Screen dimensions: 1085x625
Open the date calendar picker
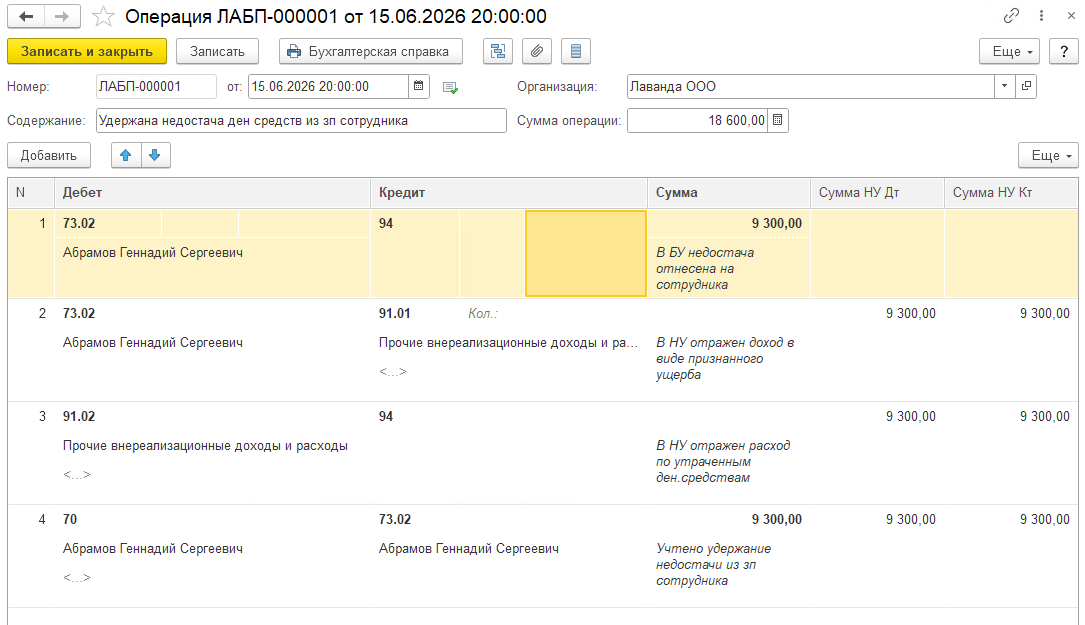coord(419,87)
